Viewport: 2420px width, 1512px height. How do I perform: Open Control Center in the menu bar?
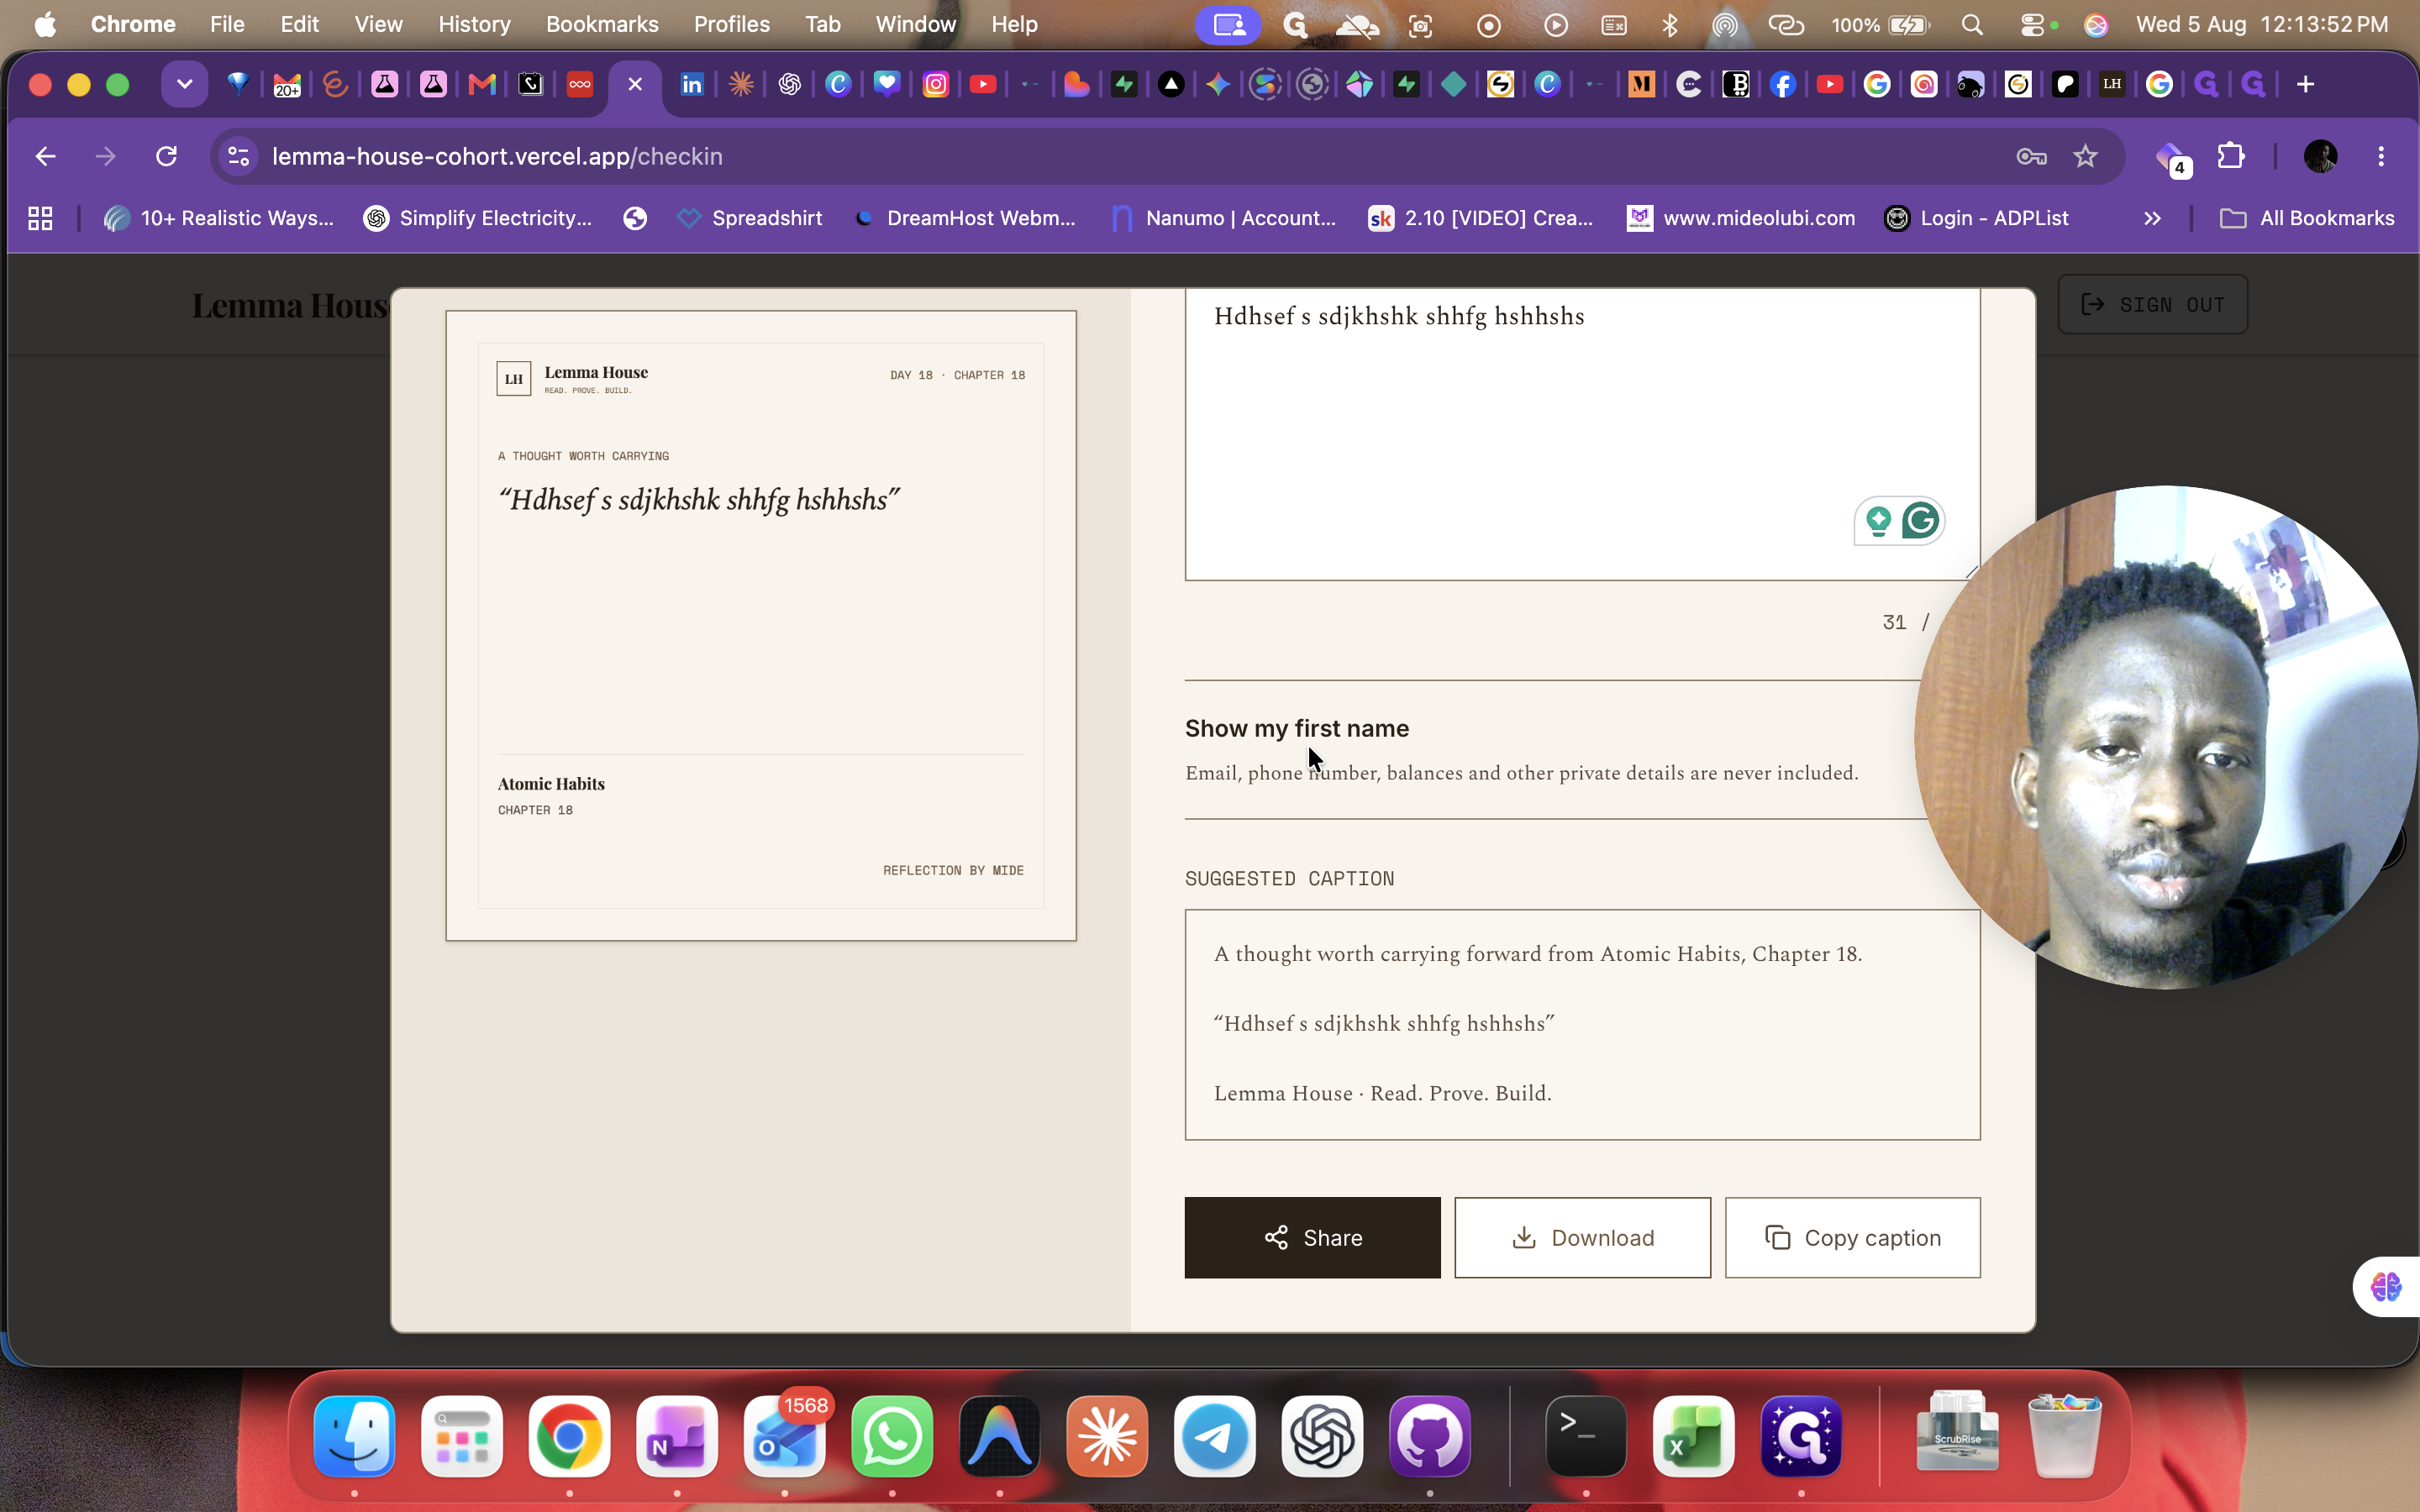coord(2032,24)
